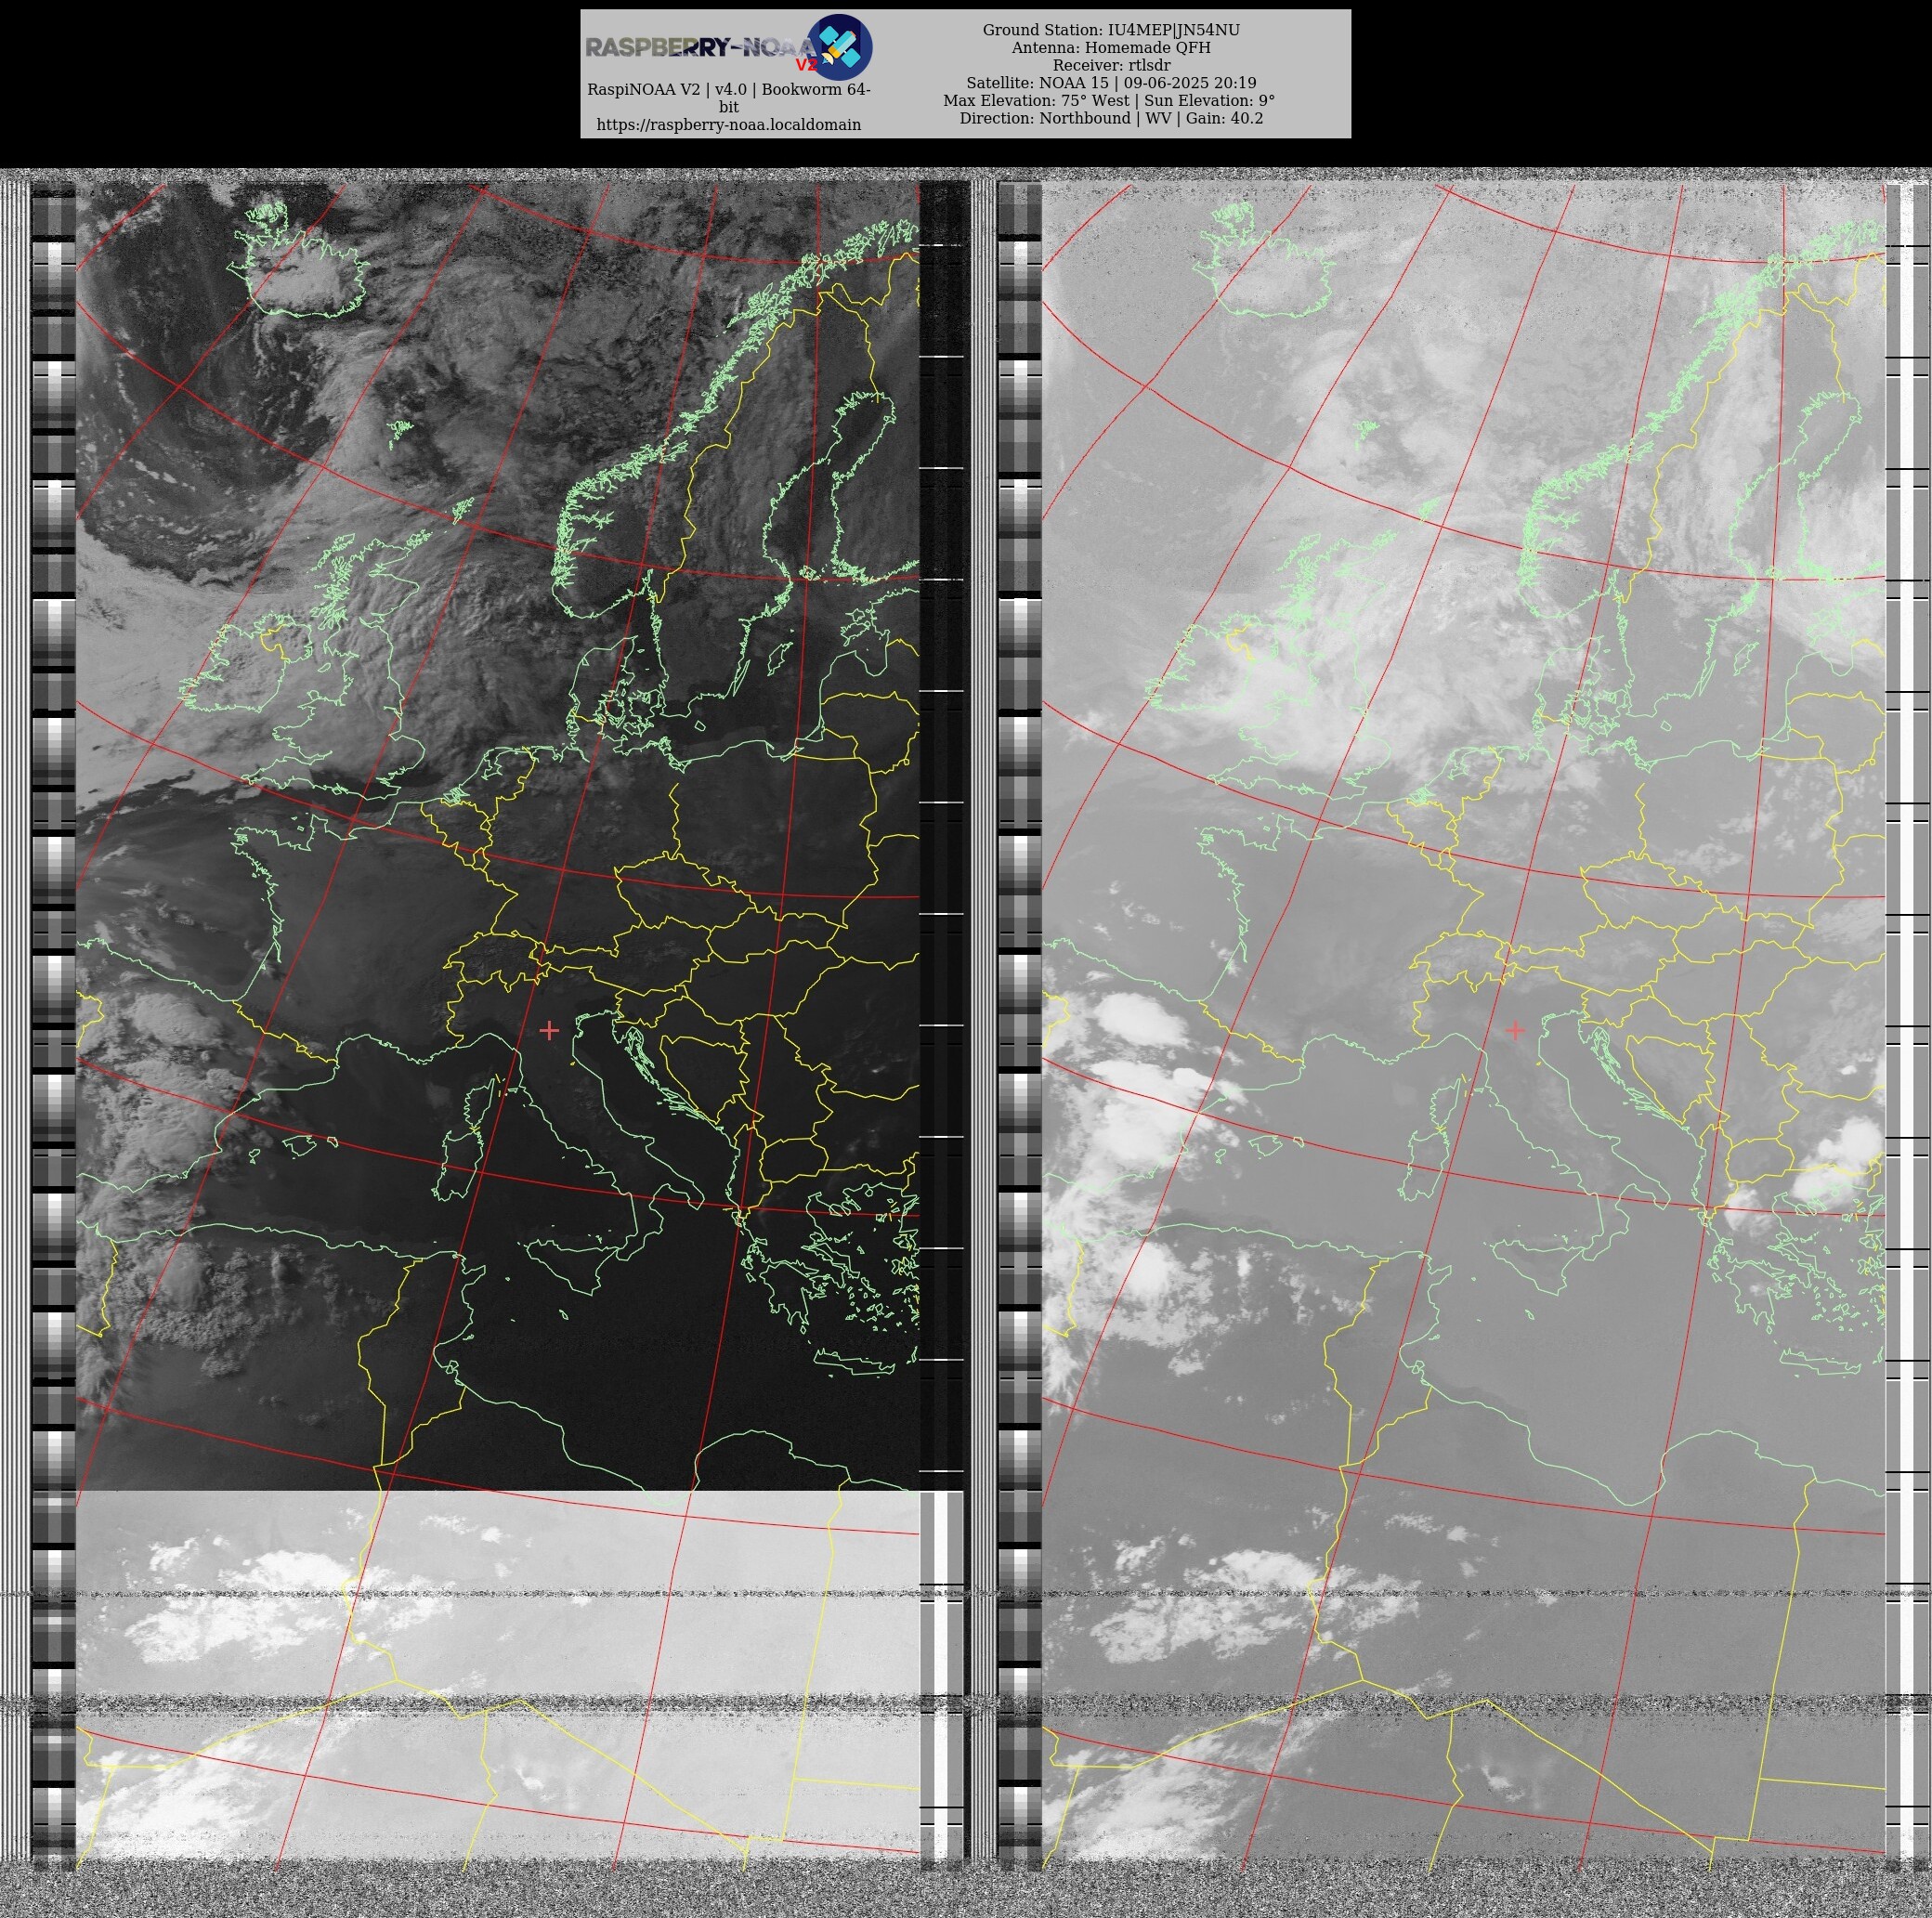Select 'Antenna: Homemade QFH' line

coord(1111,48)
